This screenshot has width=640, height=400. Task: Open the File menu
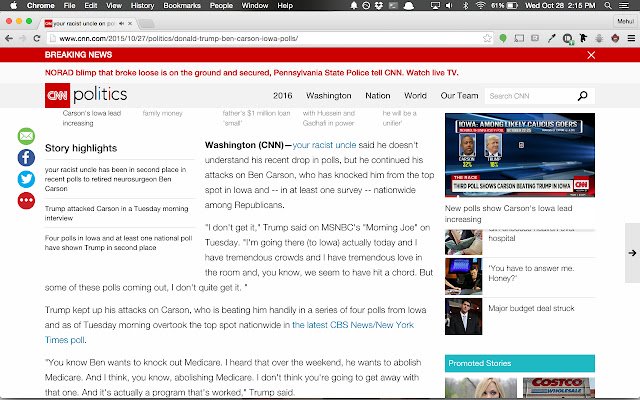(69, 5)
